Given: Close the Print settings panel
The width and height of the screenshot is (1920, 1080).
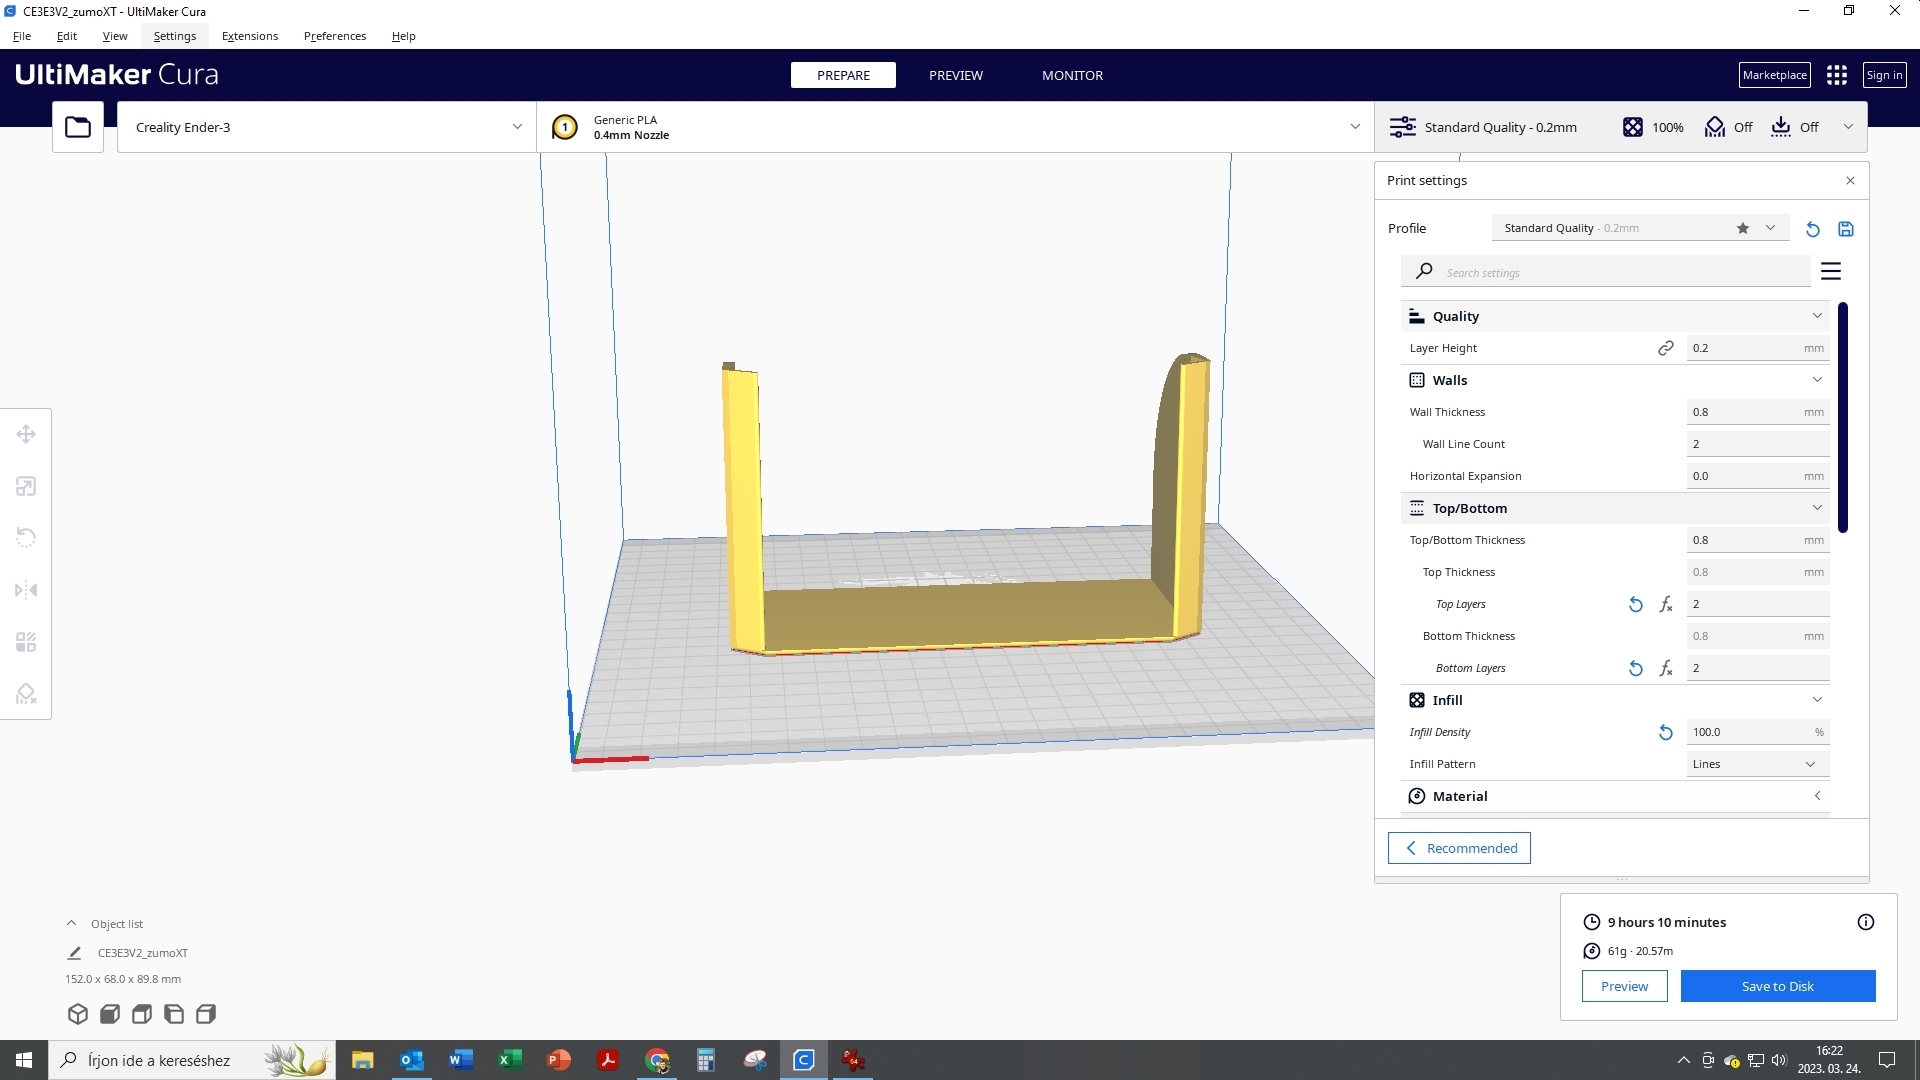Looking at the screenshot, I should point(1850,181).
